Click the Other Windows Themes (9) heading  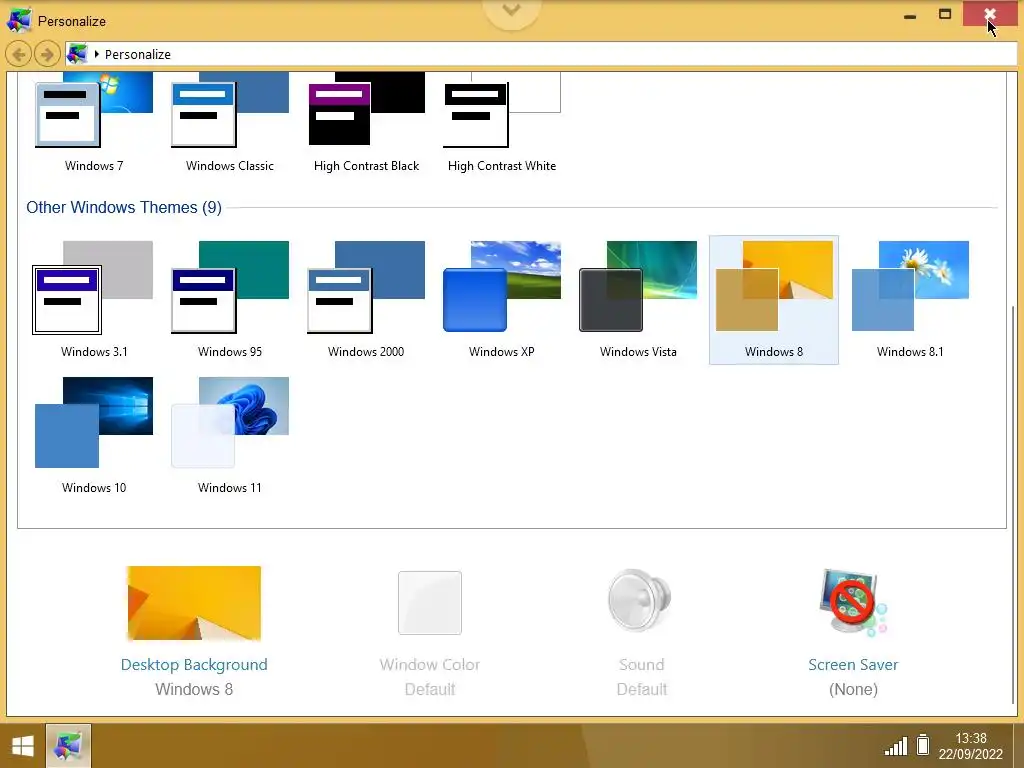[x=124, y=207]
